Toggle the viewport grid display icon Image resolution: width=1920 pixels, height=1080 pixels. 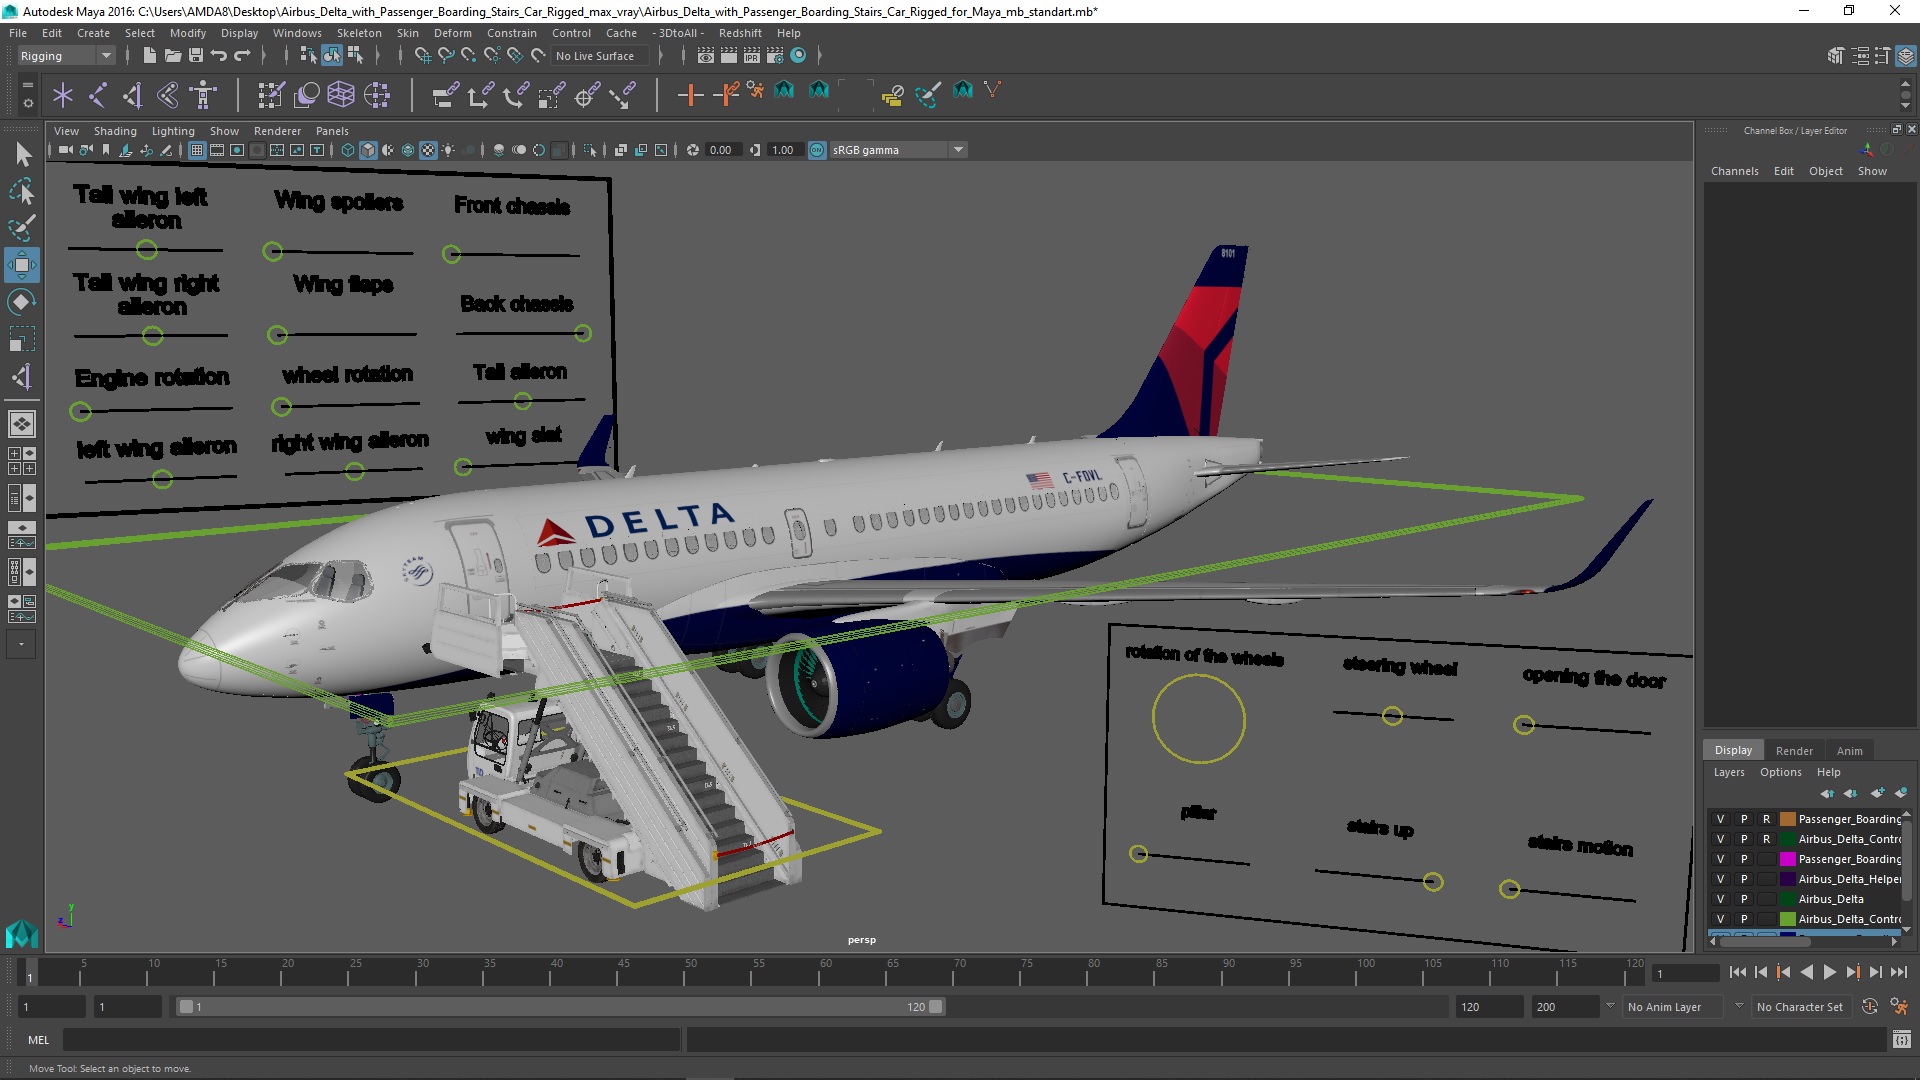pyautogui.click(x=197, y=150)
